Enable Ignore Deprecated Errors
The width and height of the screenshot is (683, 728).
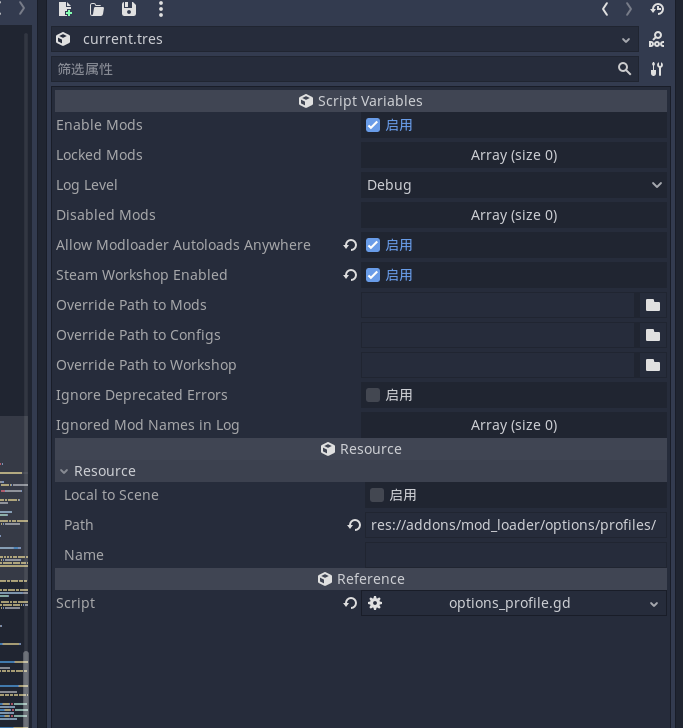tap(373, 395)
